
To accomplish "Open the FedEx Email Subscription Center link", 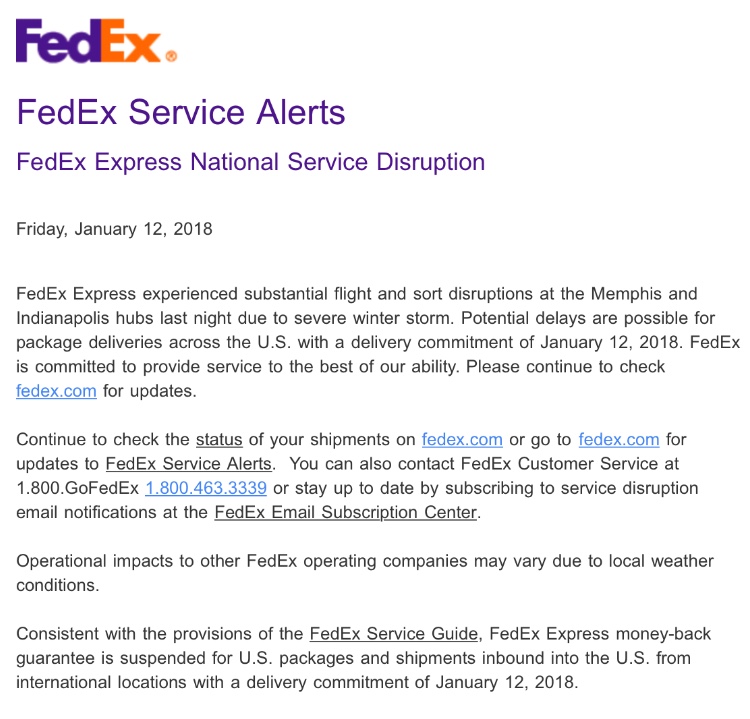I will coord(346,512).
